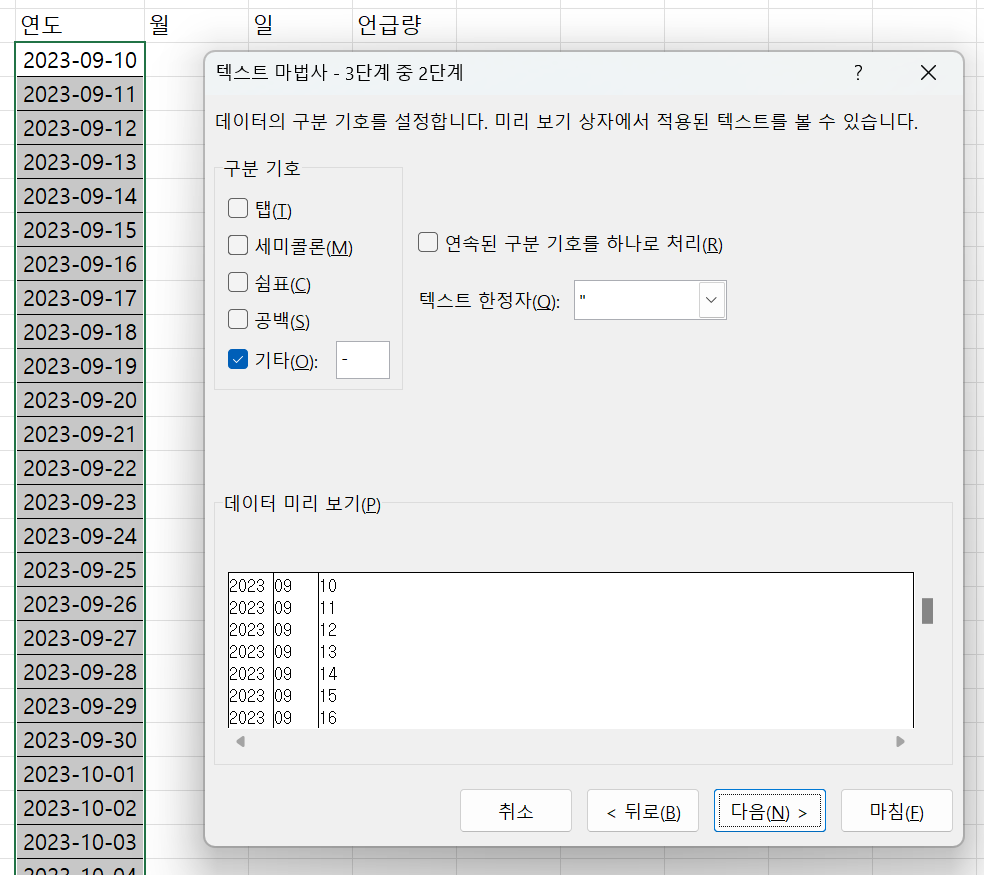
Task: Select cell 2023-09-27
Action: [x=80, y=638]
